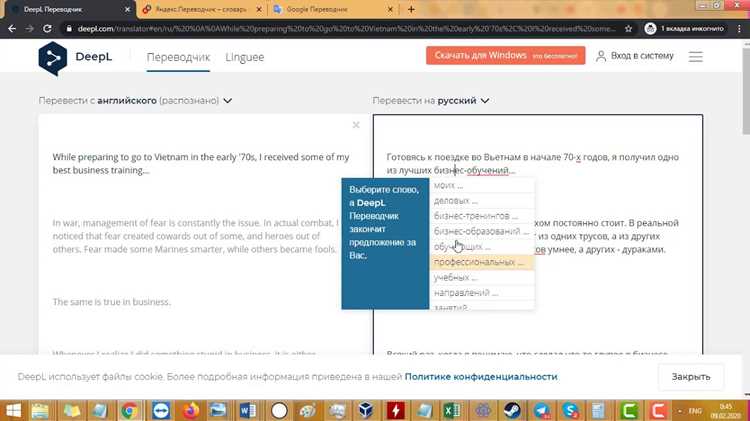Image resolution: width=750 pixels, height=421 pixels.
Task: Open the Политике конфиденциальности link
Action: coord(481,377)
